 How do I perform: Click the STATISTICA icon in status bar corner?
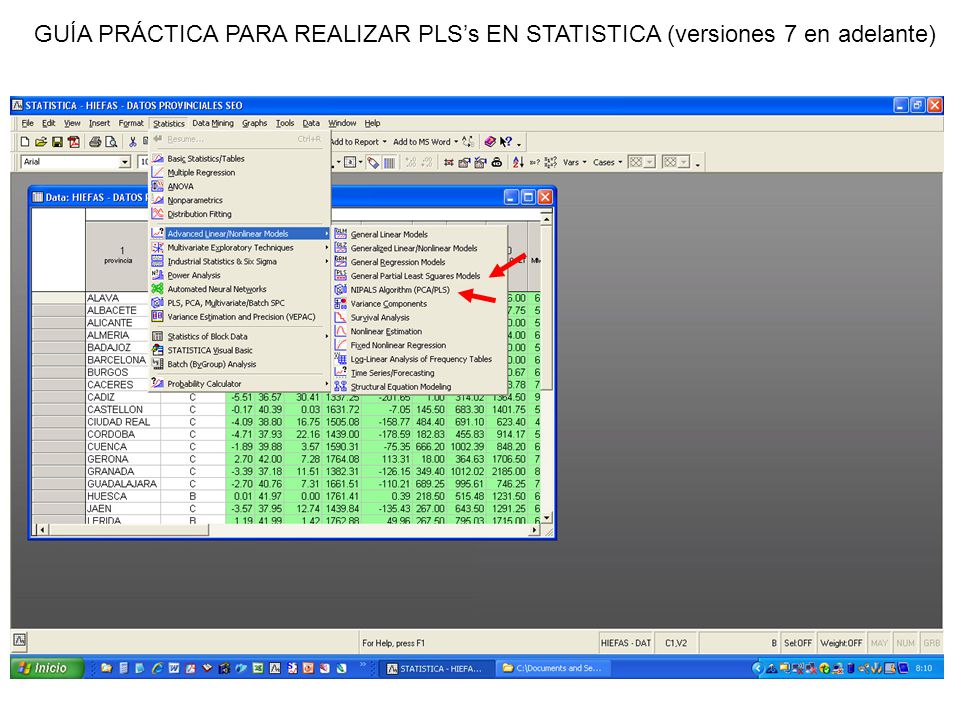click(x=20, y=640)
